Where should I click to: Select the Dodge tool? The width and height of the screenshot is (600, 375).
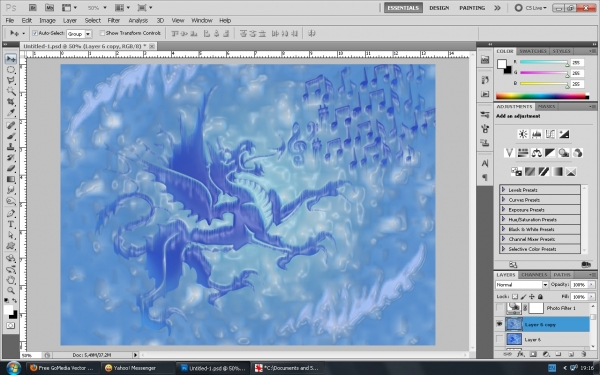11,201
